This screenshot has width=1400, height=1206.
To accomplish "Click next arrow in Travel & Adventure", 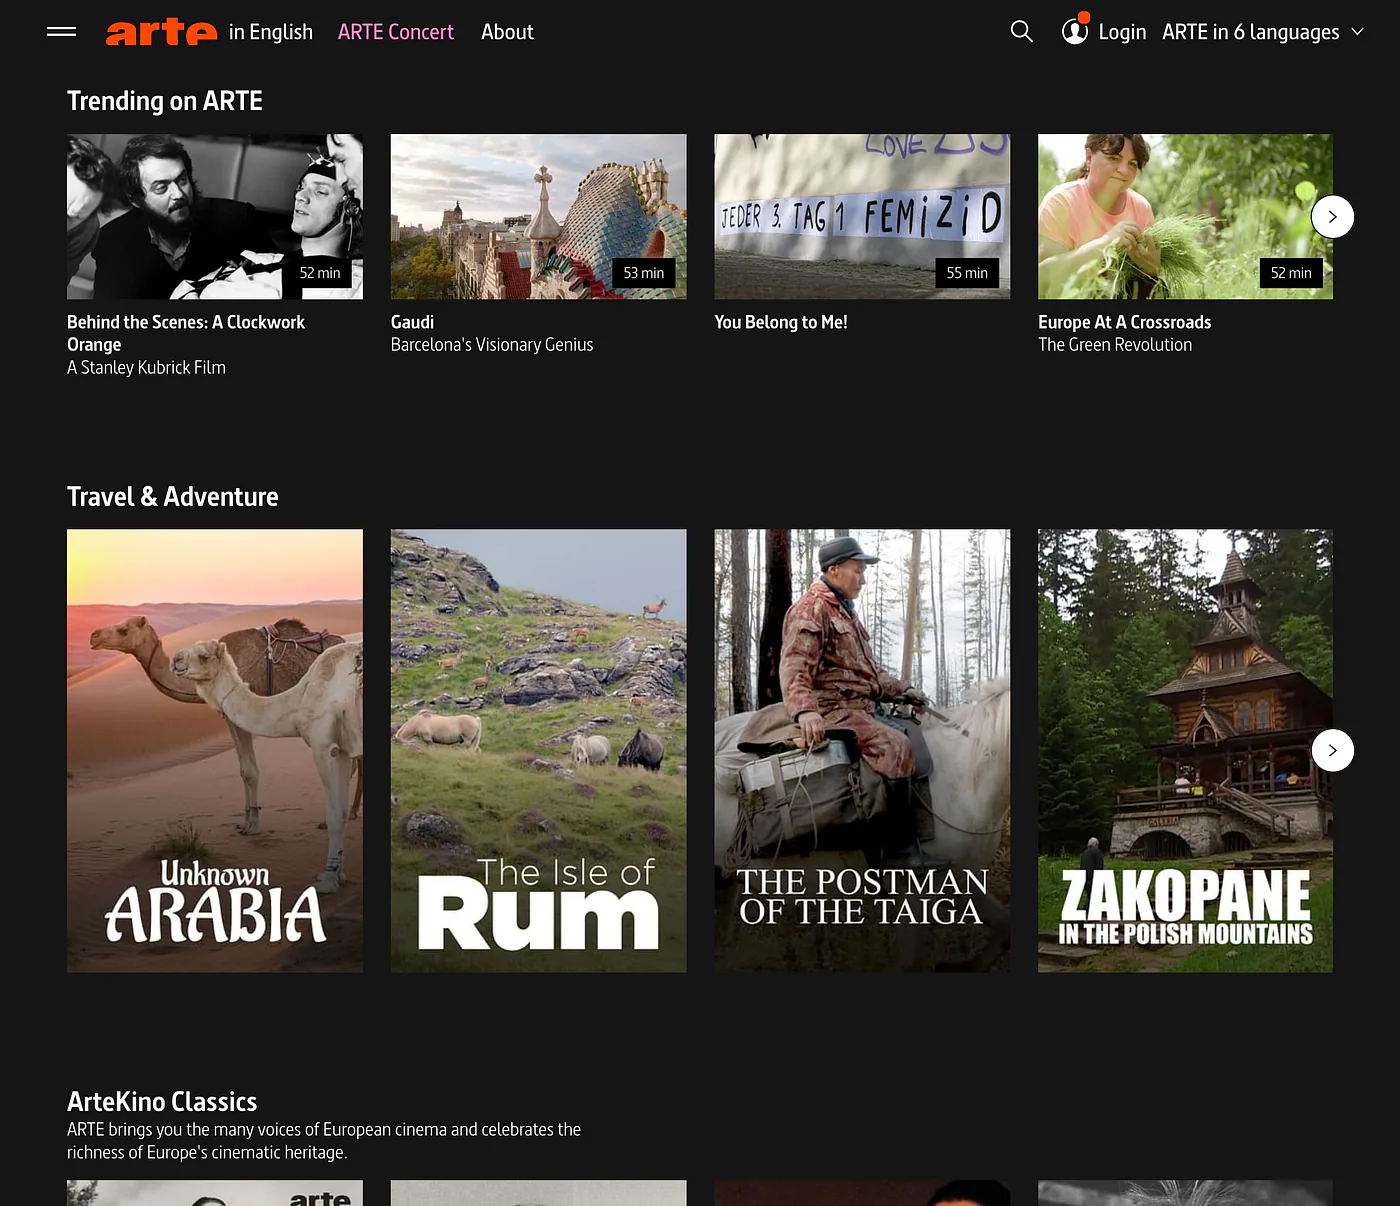I will [1332, 751].
